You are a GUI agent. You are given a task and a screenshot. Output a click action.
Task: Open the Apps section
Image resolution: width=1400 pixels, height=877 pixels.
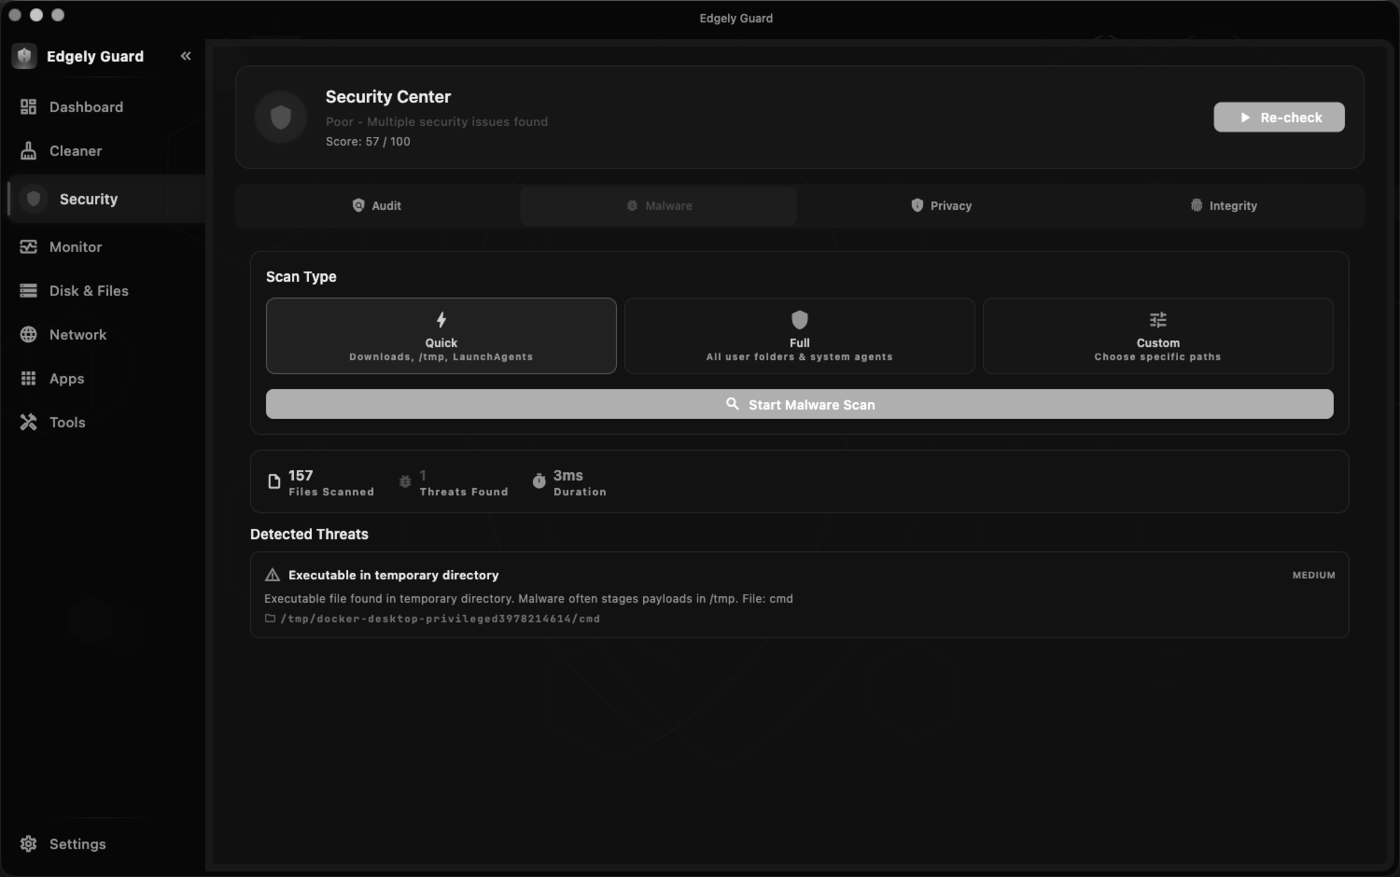tap(103, 379)
